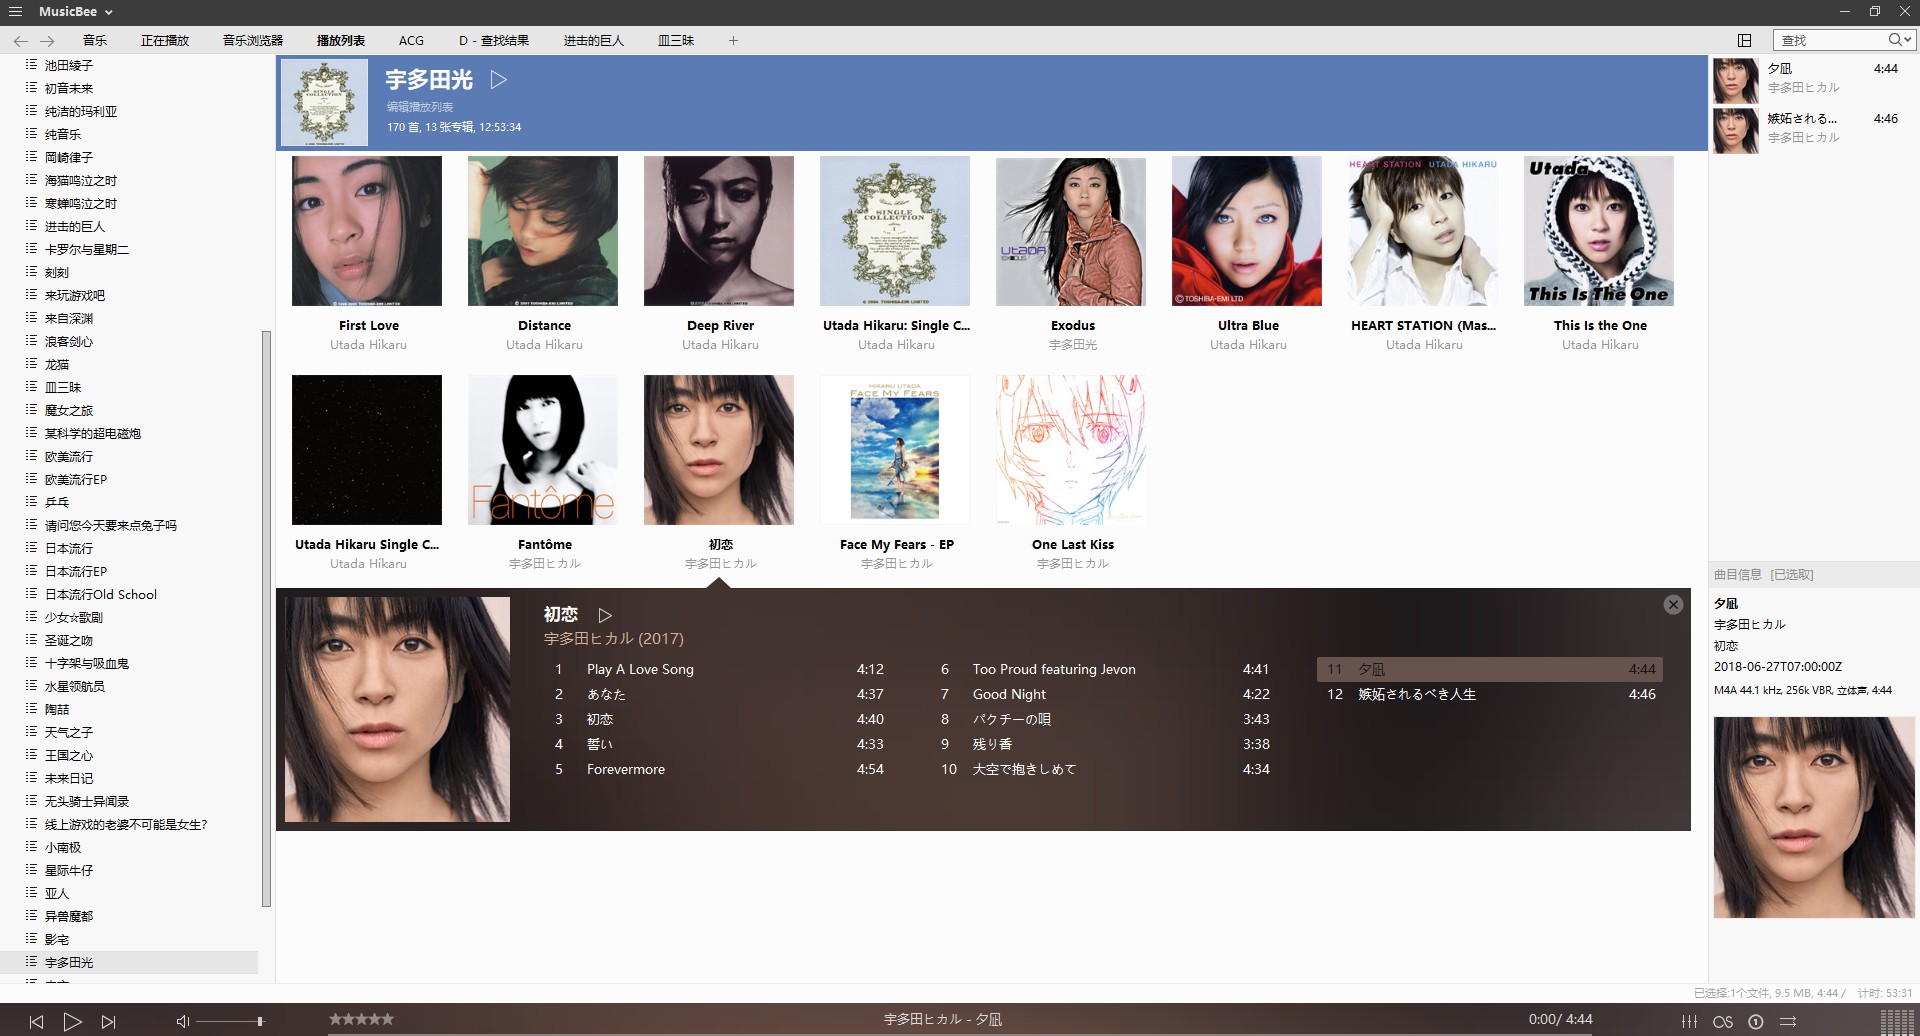Select 嫉妬される... in the now-playing list

point(1812,130)
